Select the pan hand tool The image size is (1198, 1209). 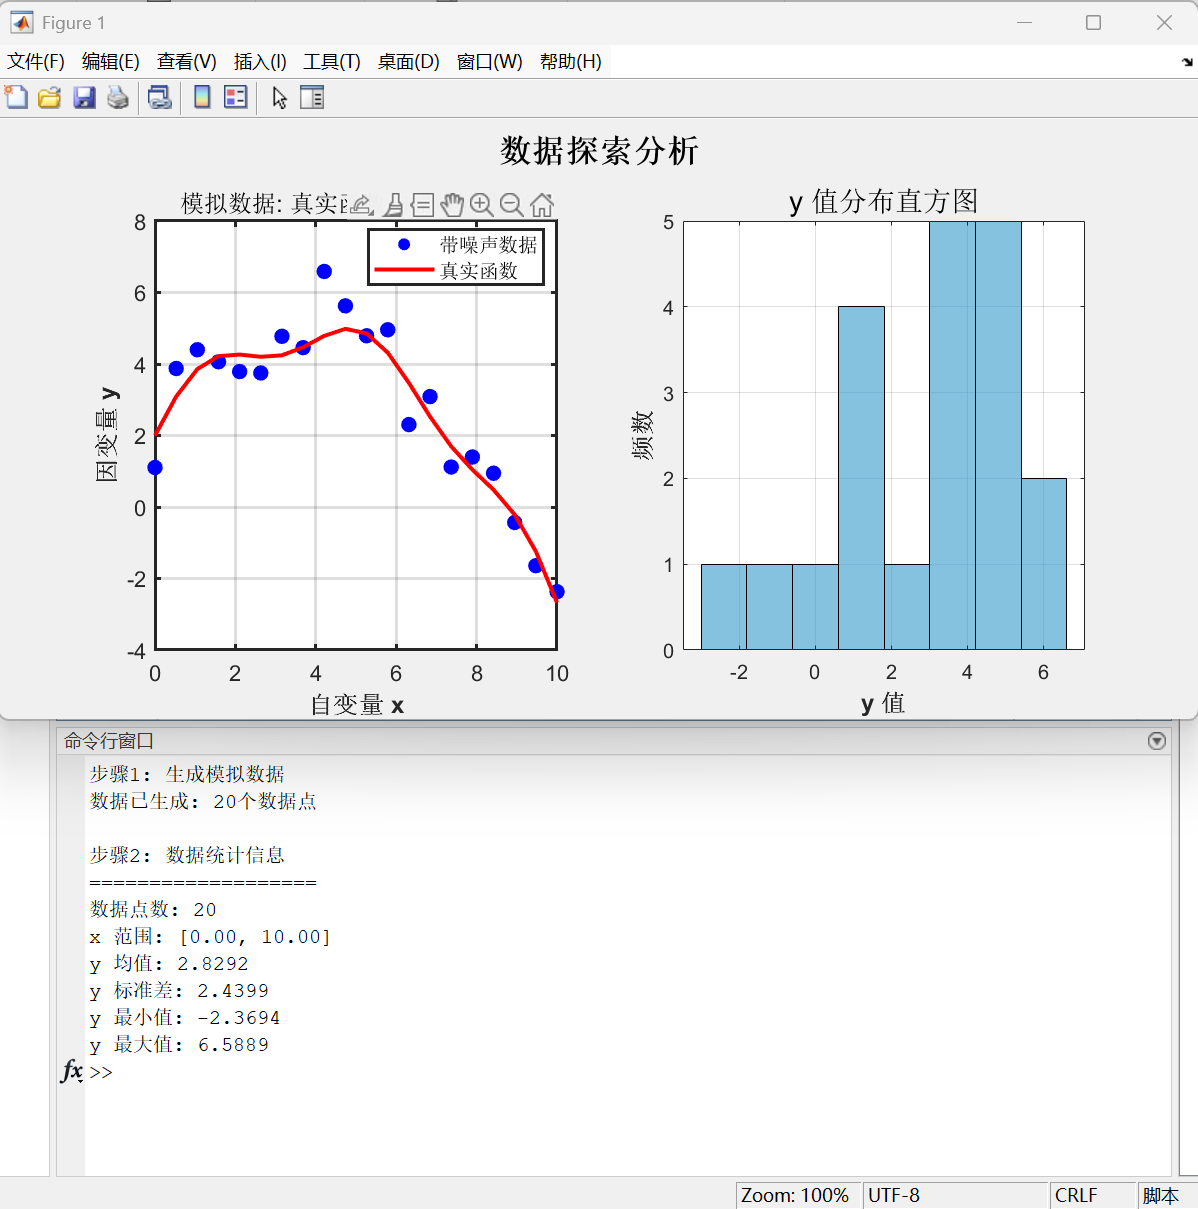tap(452, 205)
